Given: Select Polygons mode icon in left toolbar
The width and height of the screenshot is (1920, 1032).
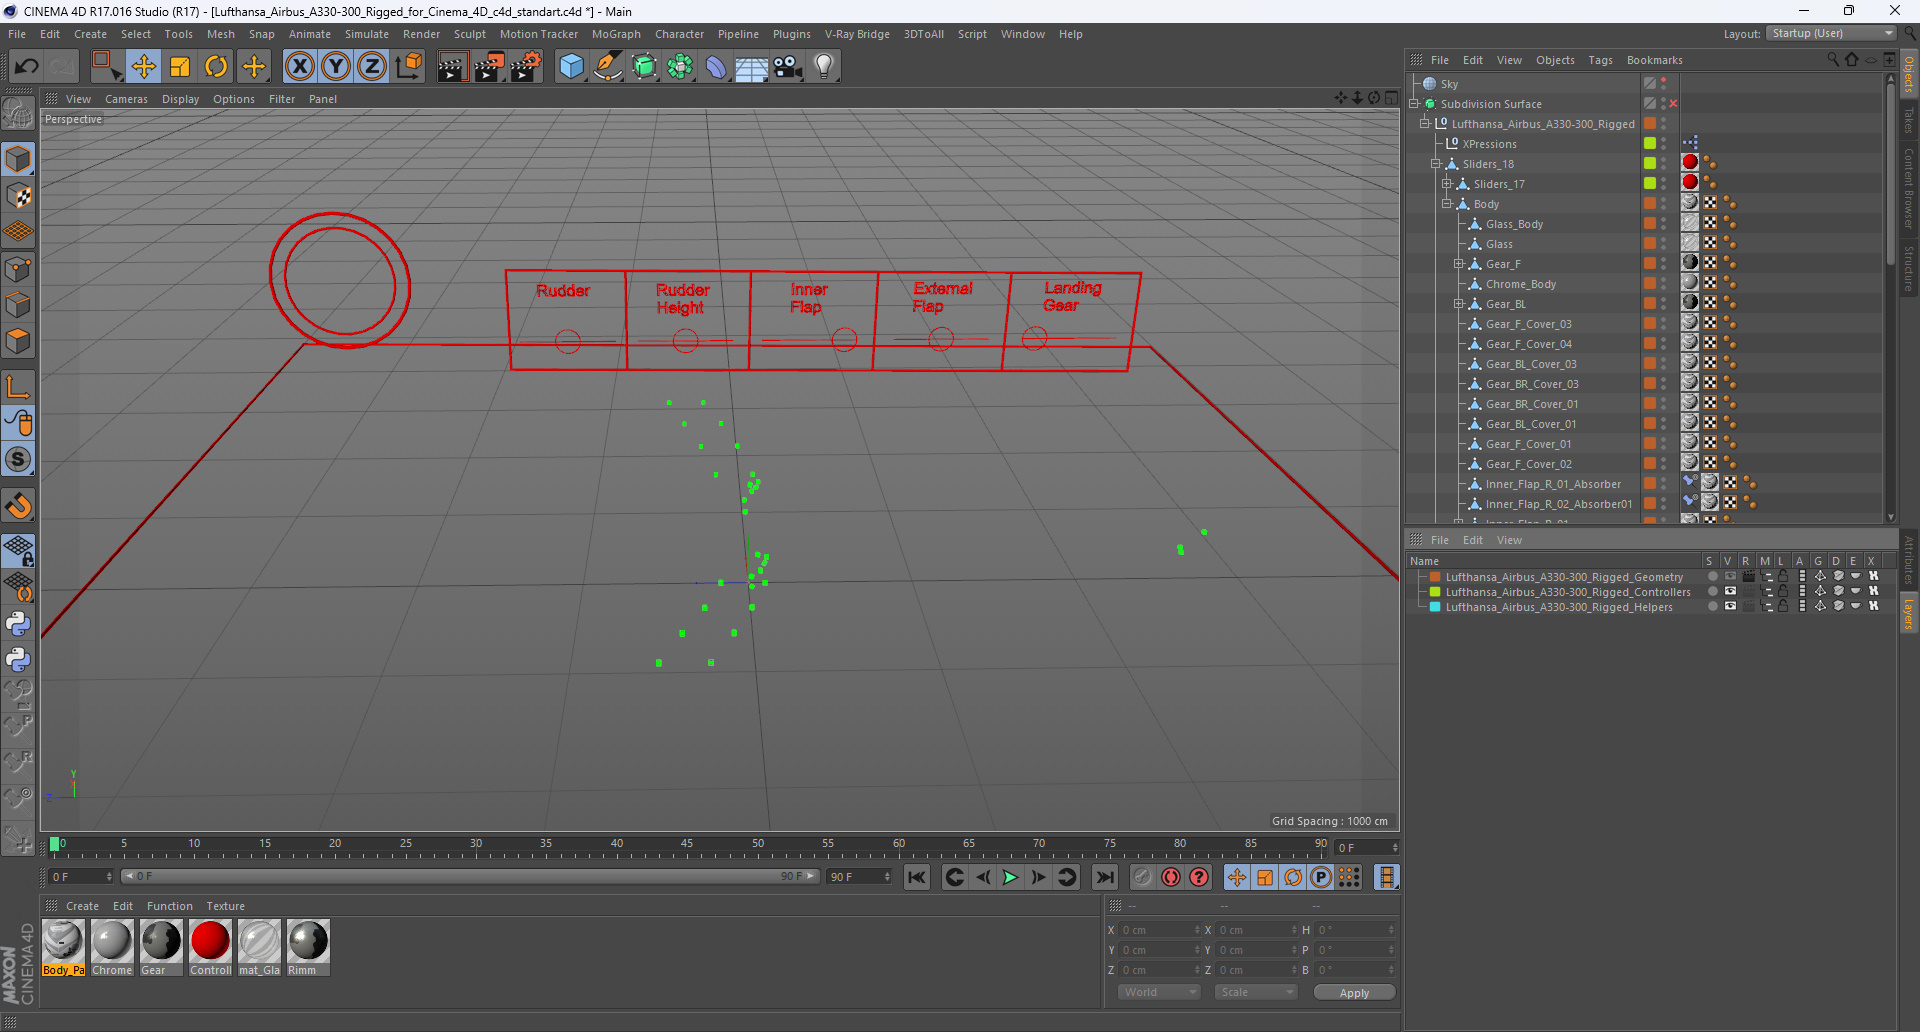Looking at the screenshot, I should point(18,342).
